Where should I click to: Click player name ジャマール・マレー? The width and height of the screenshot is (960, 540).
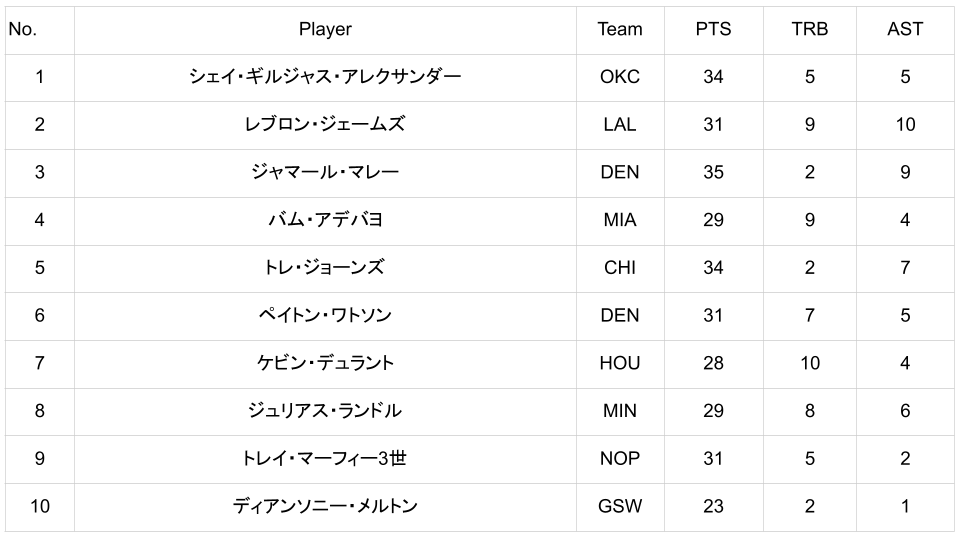click(x=325, y=172)
